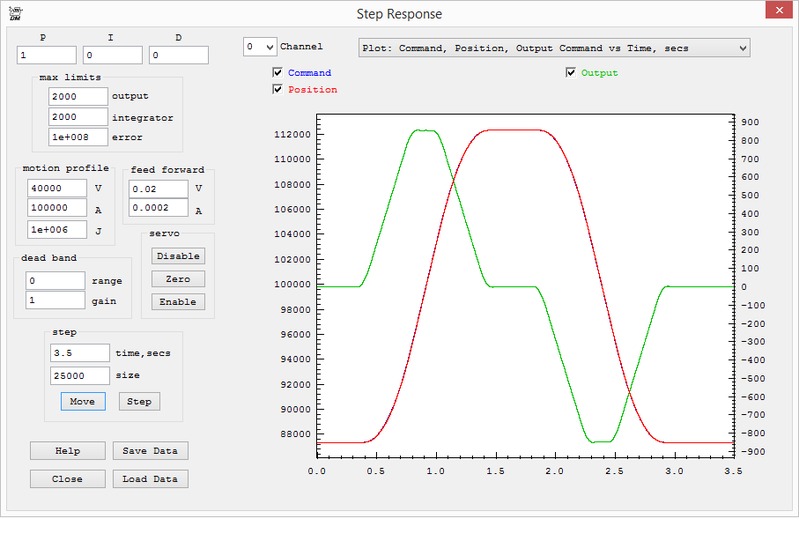Toggle the Output plot checkbox
Screen dimensions: 799x541
tap(571, 73)
